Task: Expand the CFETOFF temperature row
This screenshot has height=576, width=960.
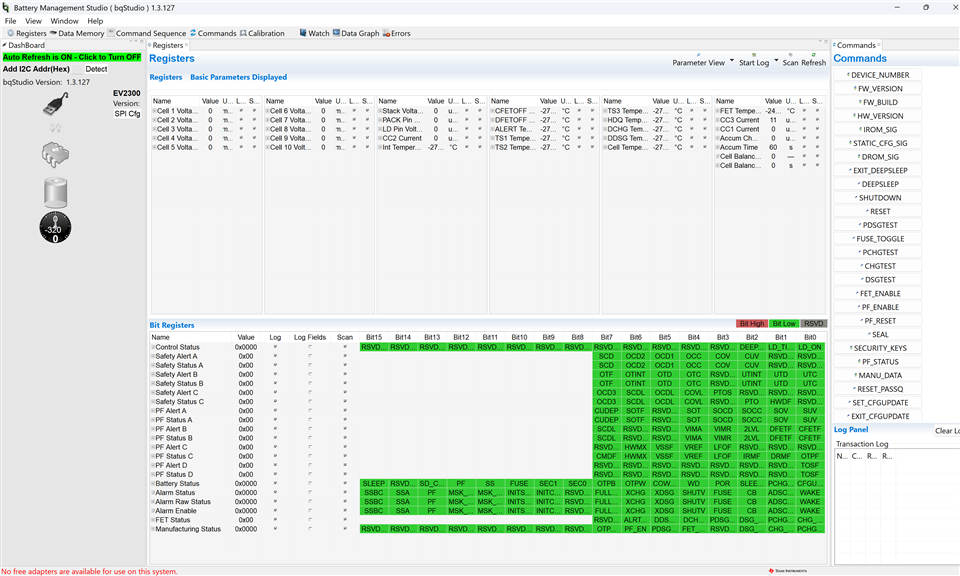Action: (492, 111)
